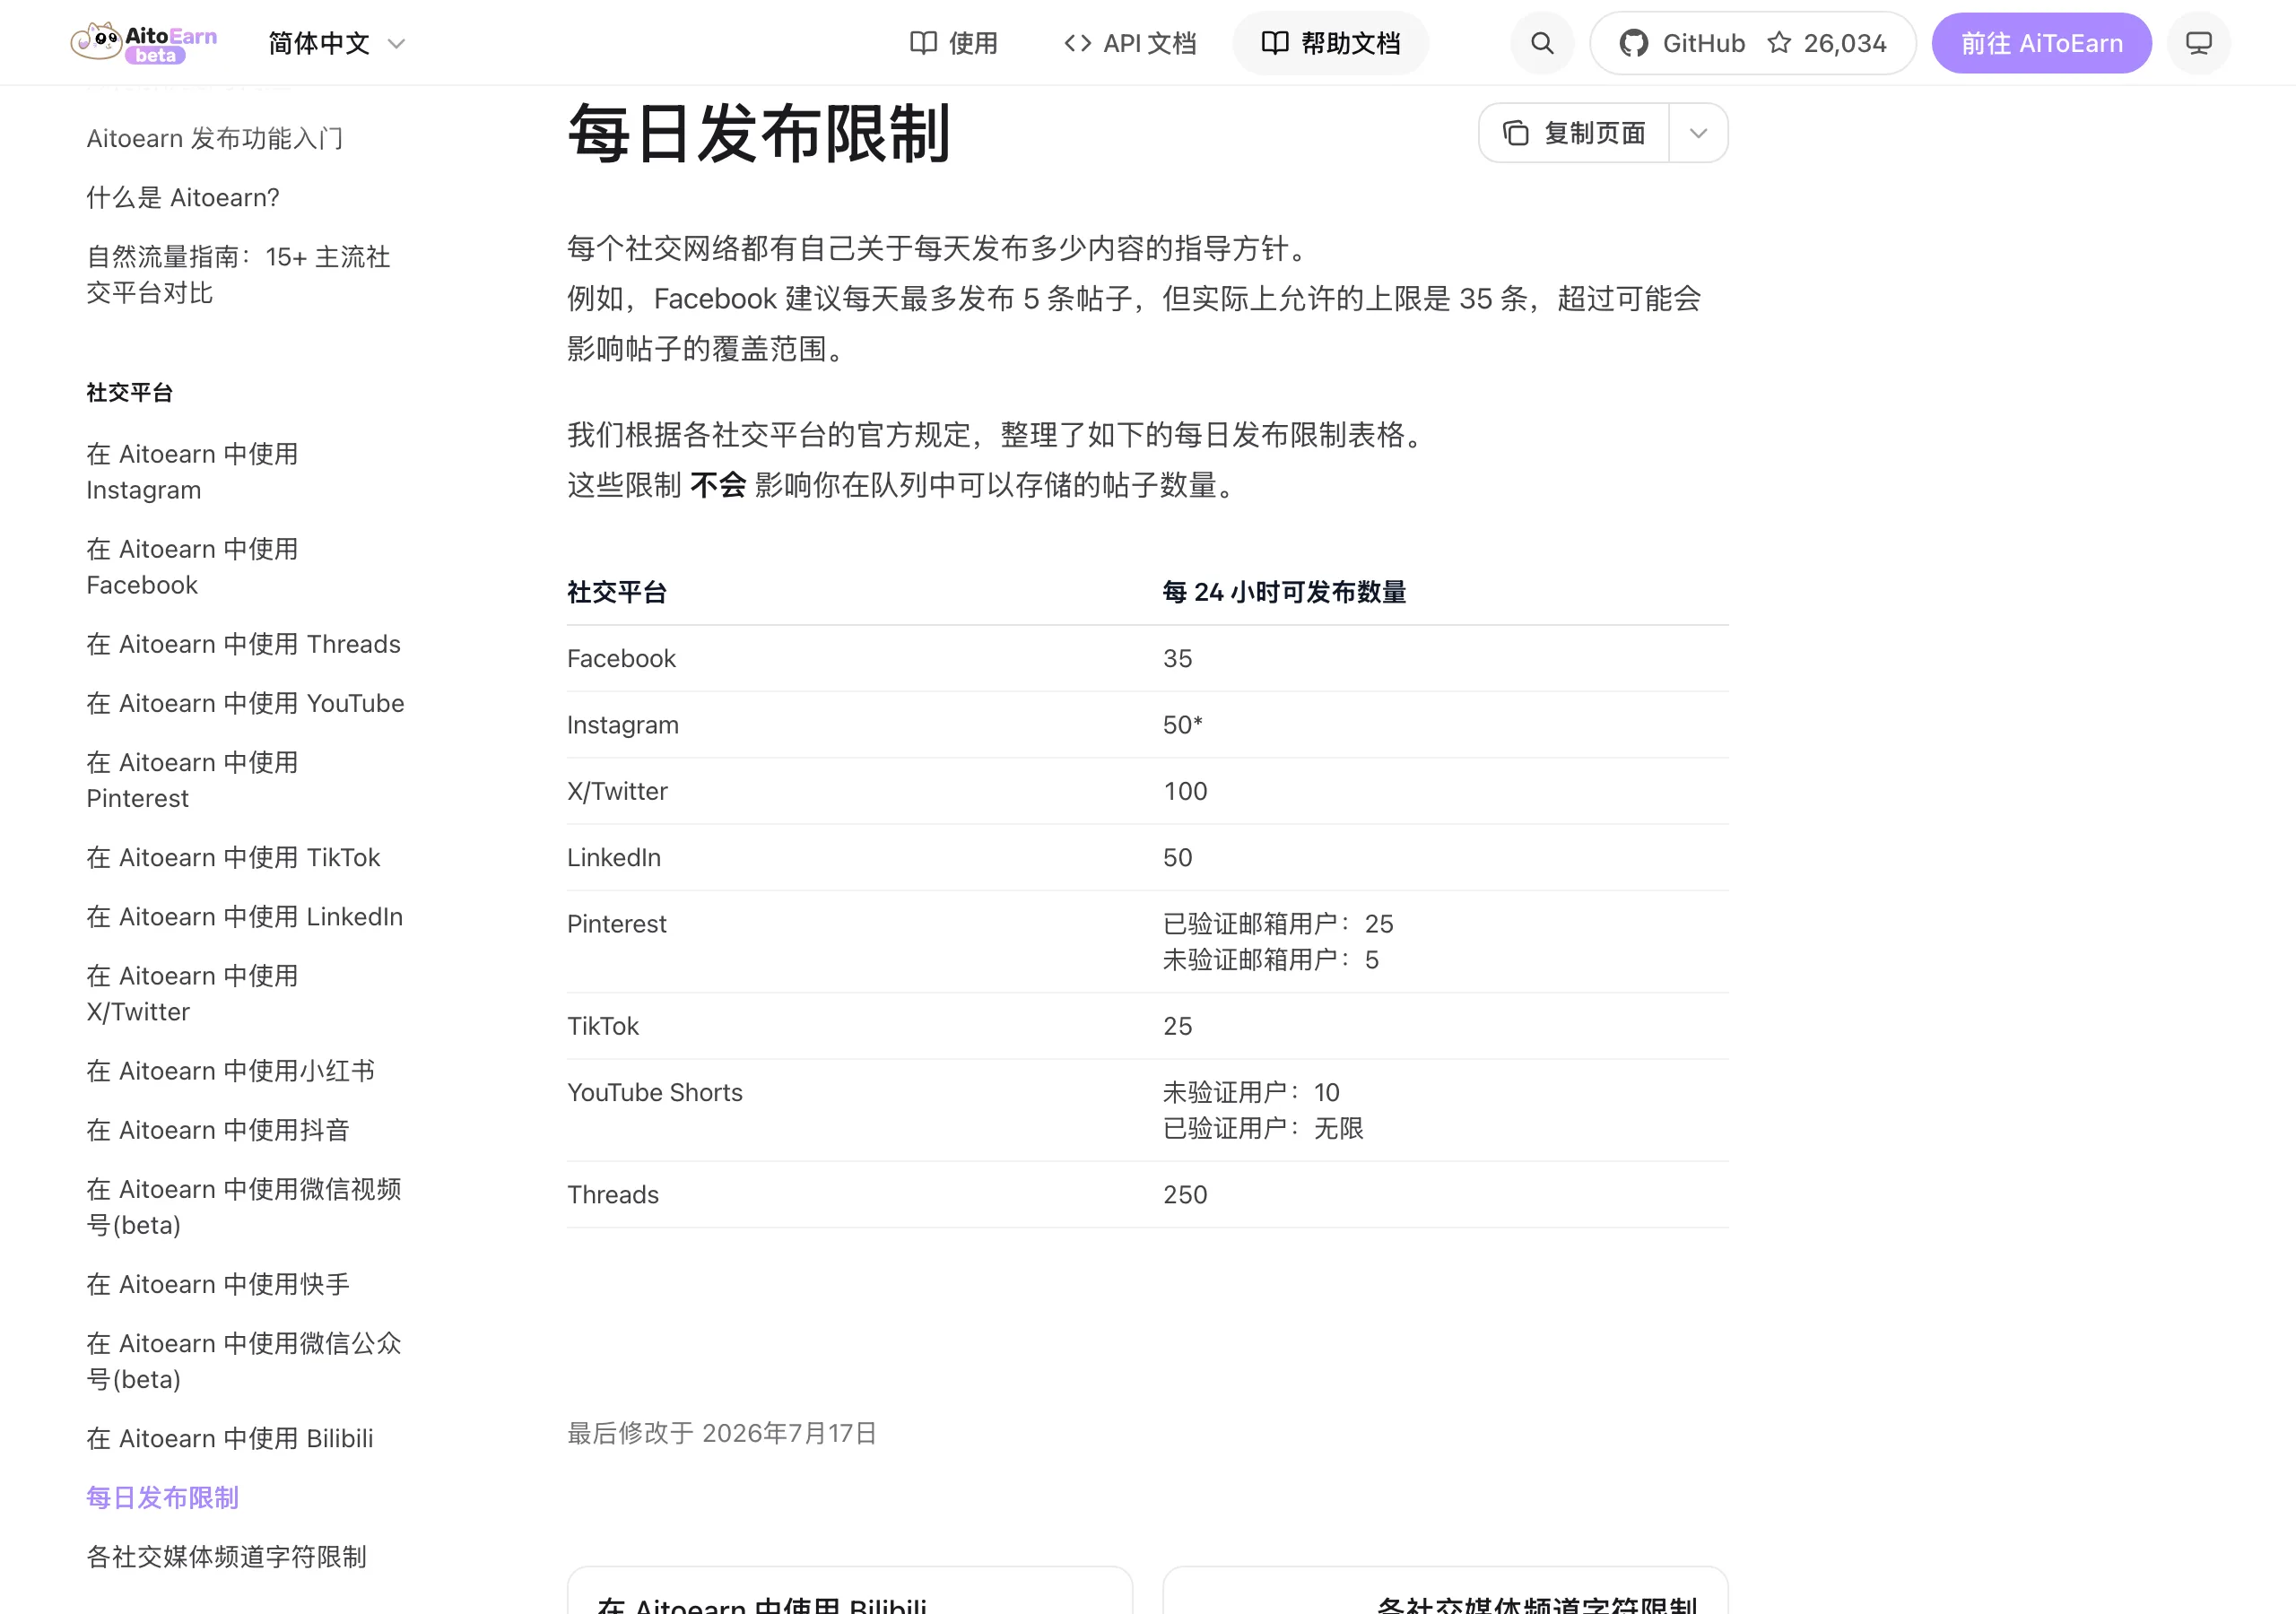
Task: Open 在 Aitoearn 中使用小红书
Action: [230, 1069]
